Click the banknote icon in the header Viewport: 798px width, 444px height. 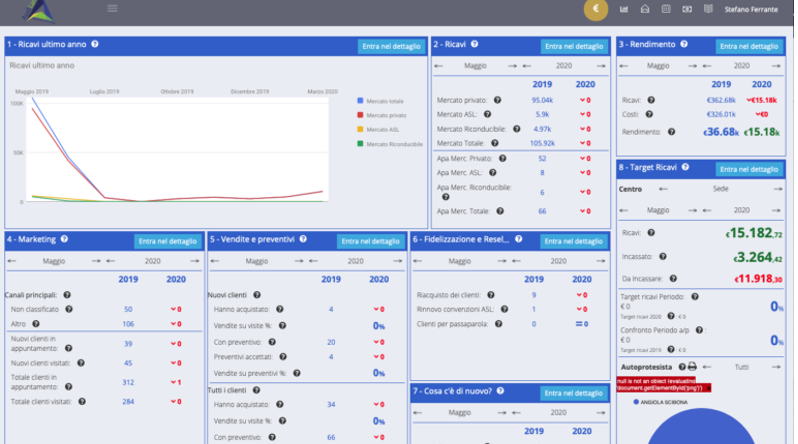687,9
